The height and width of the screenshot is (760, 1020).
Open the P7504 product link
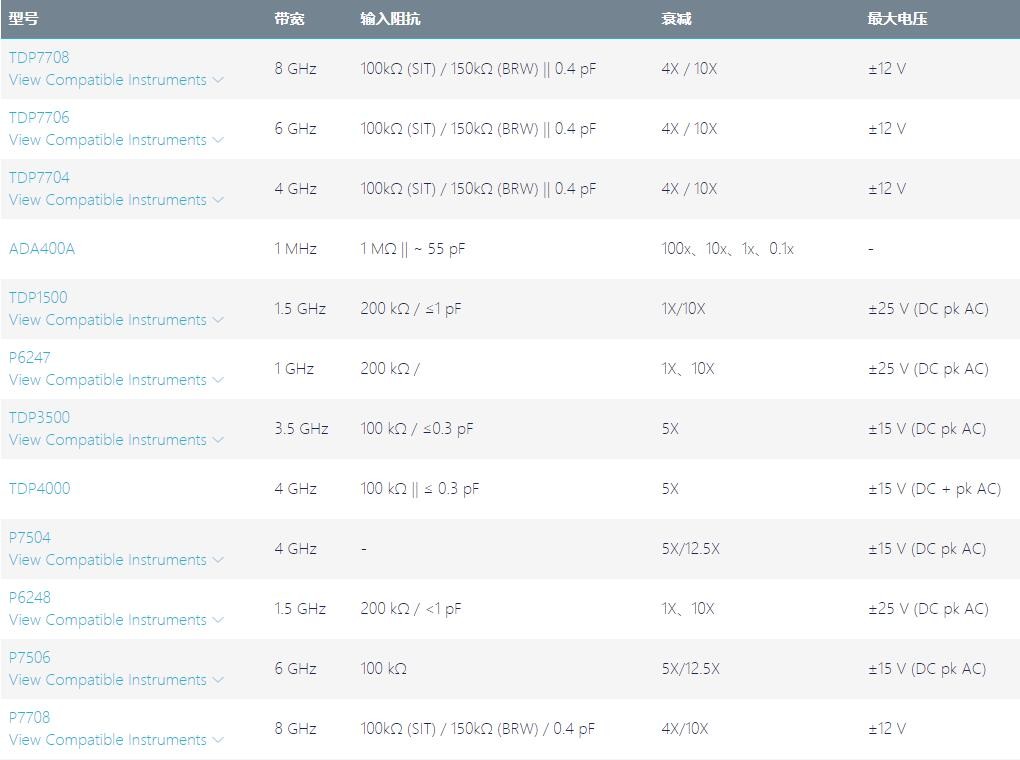pyautogui.click(x=29, y=537)
